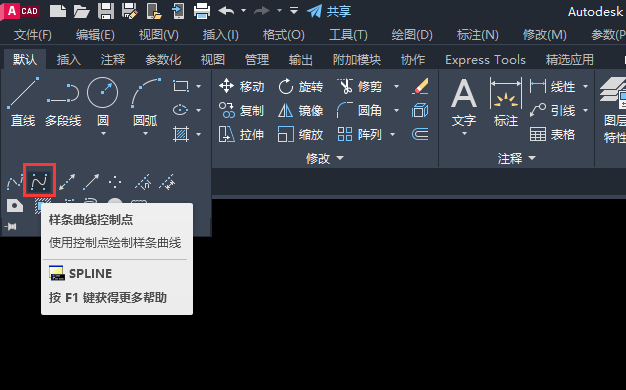Click the Open from mobile icon
Image resolution: width=626 pixels, height=390 pixels.
pos(154,11)
